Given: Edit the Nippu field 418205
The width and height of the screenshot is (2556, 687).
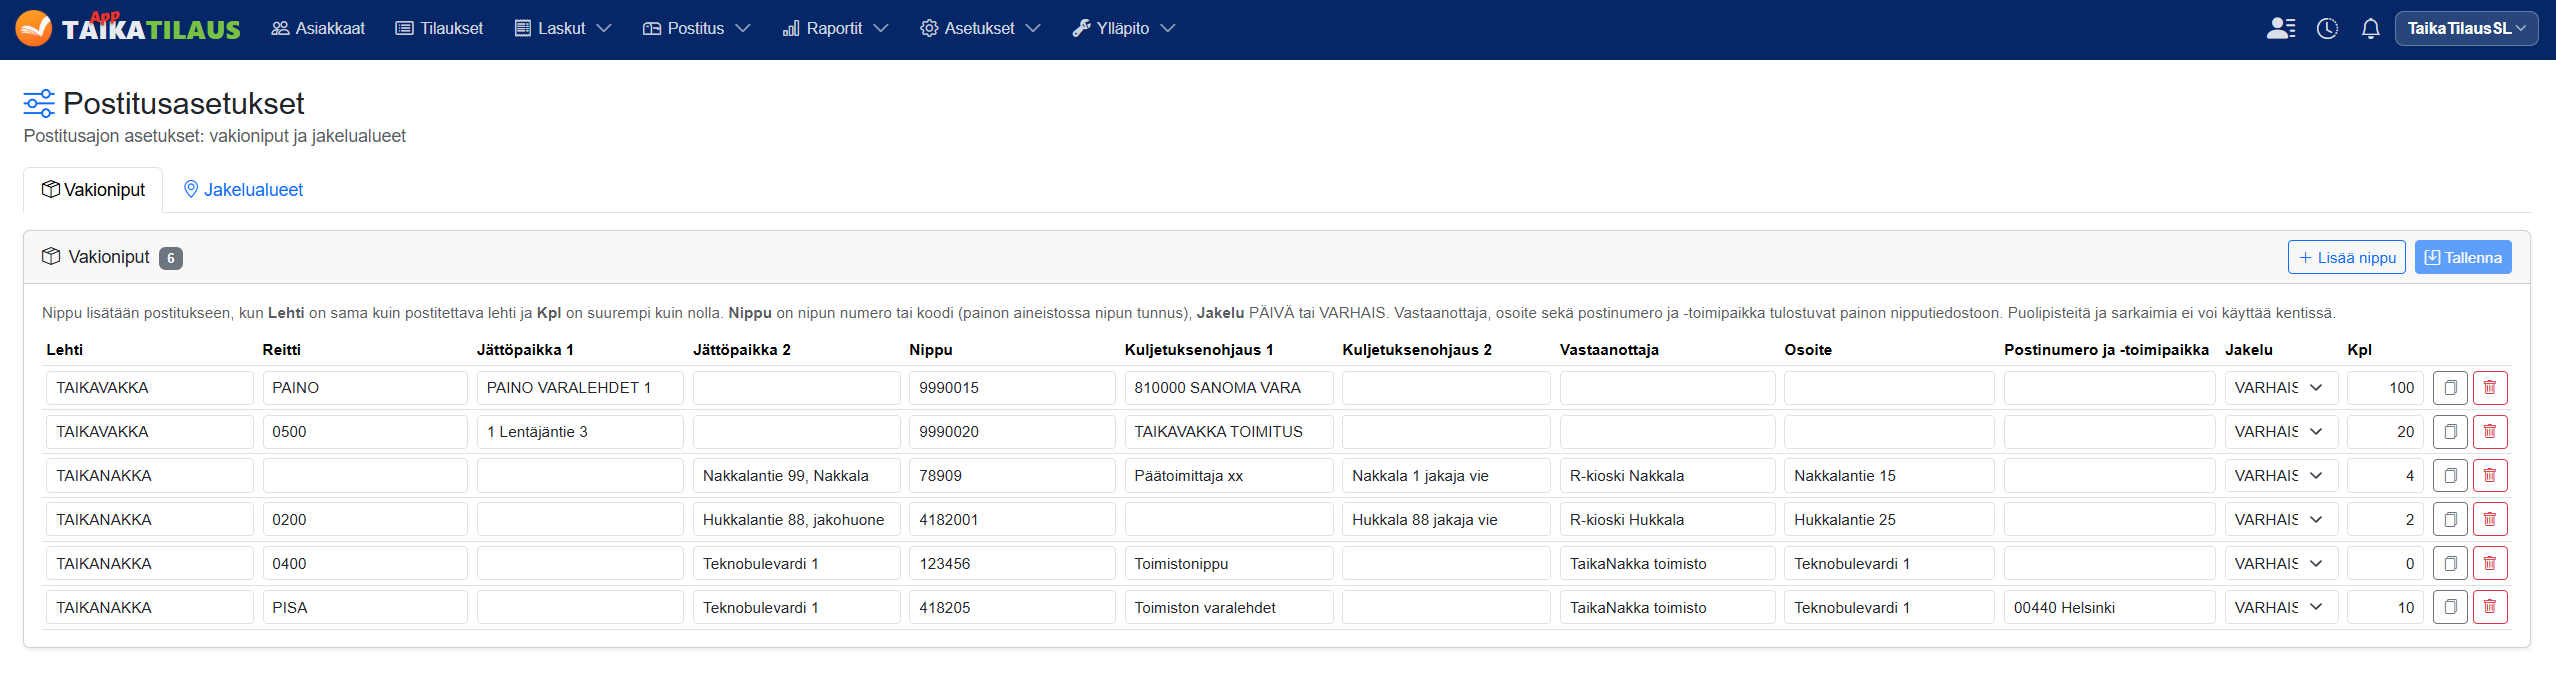Looking at the screenshot, I should tap(1012, 607).
